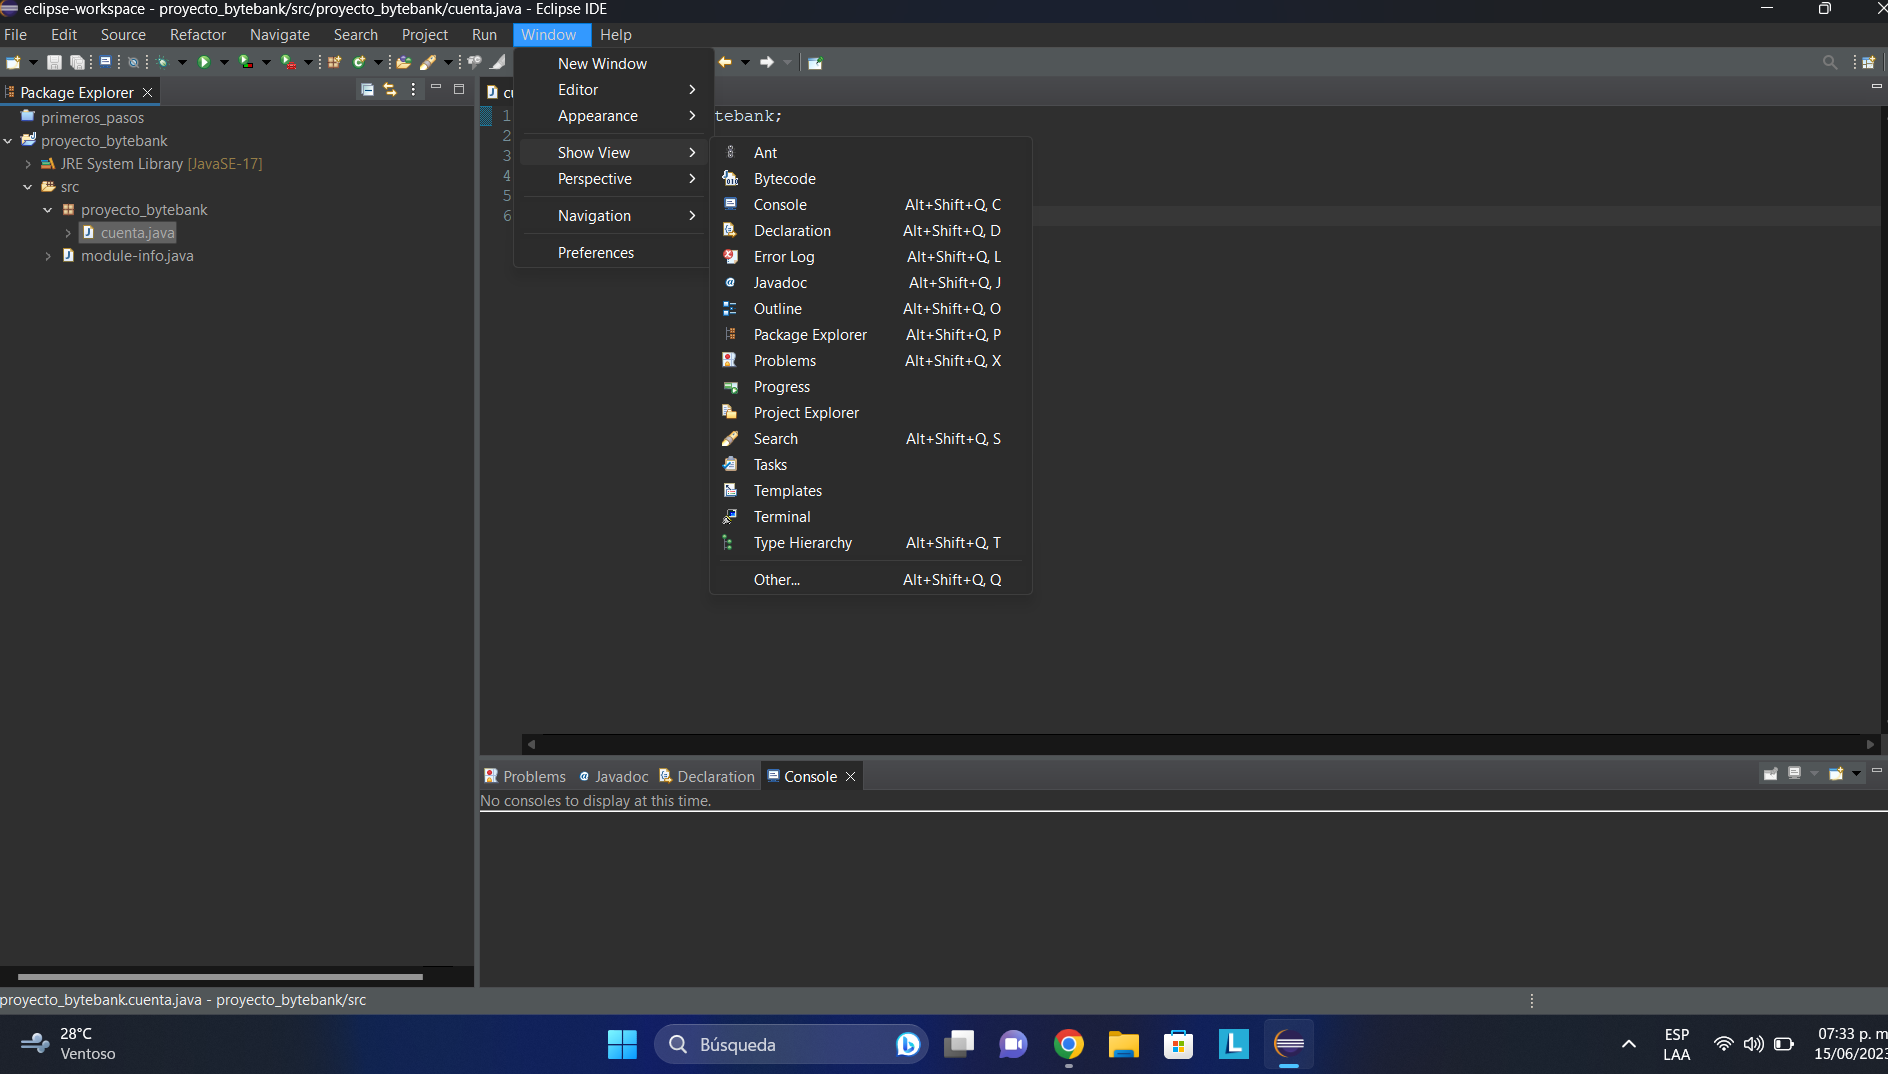Open the Appearance submenu
Screen dimensions: 1888x1074
click(x=612, y=116)
